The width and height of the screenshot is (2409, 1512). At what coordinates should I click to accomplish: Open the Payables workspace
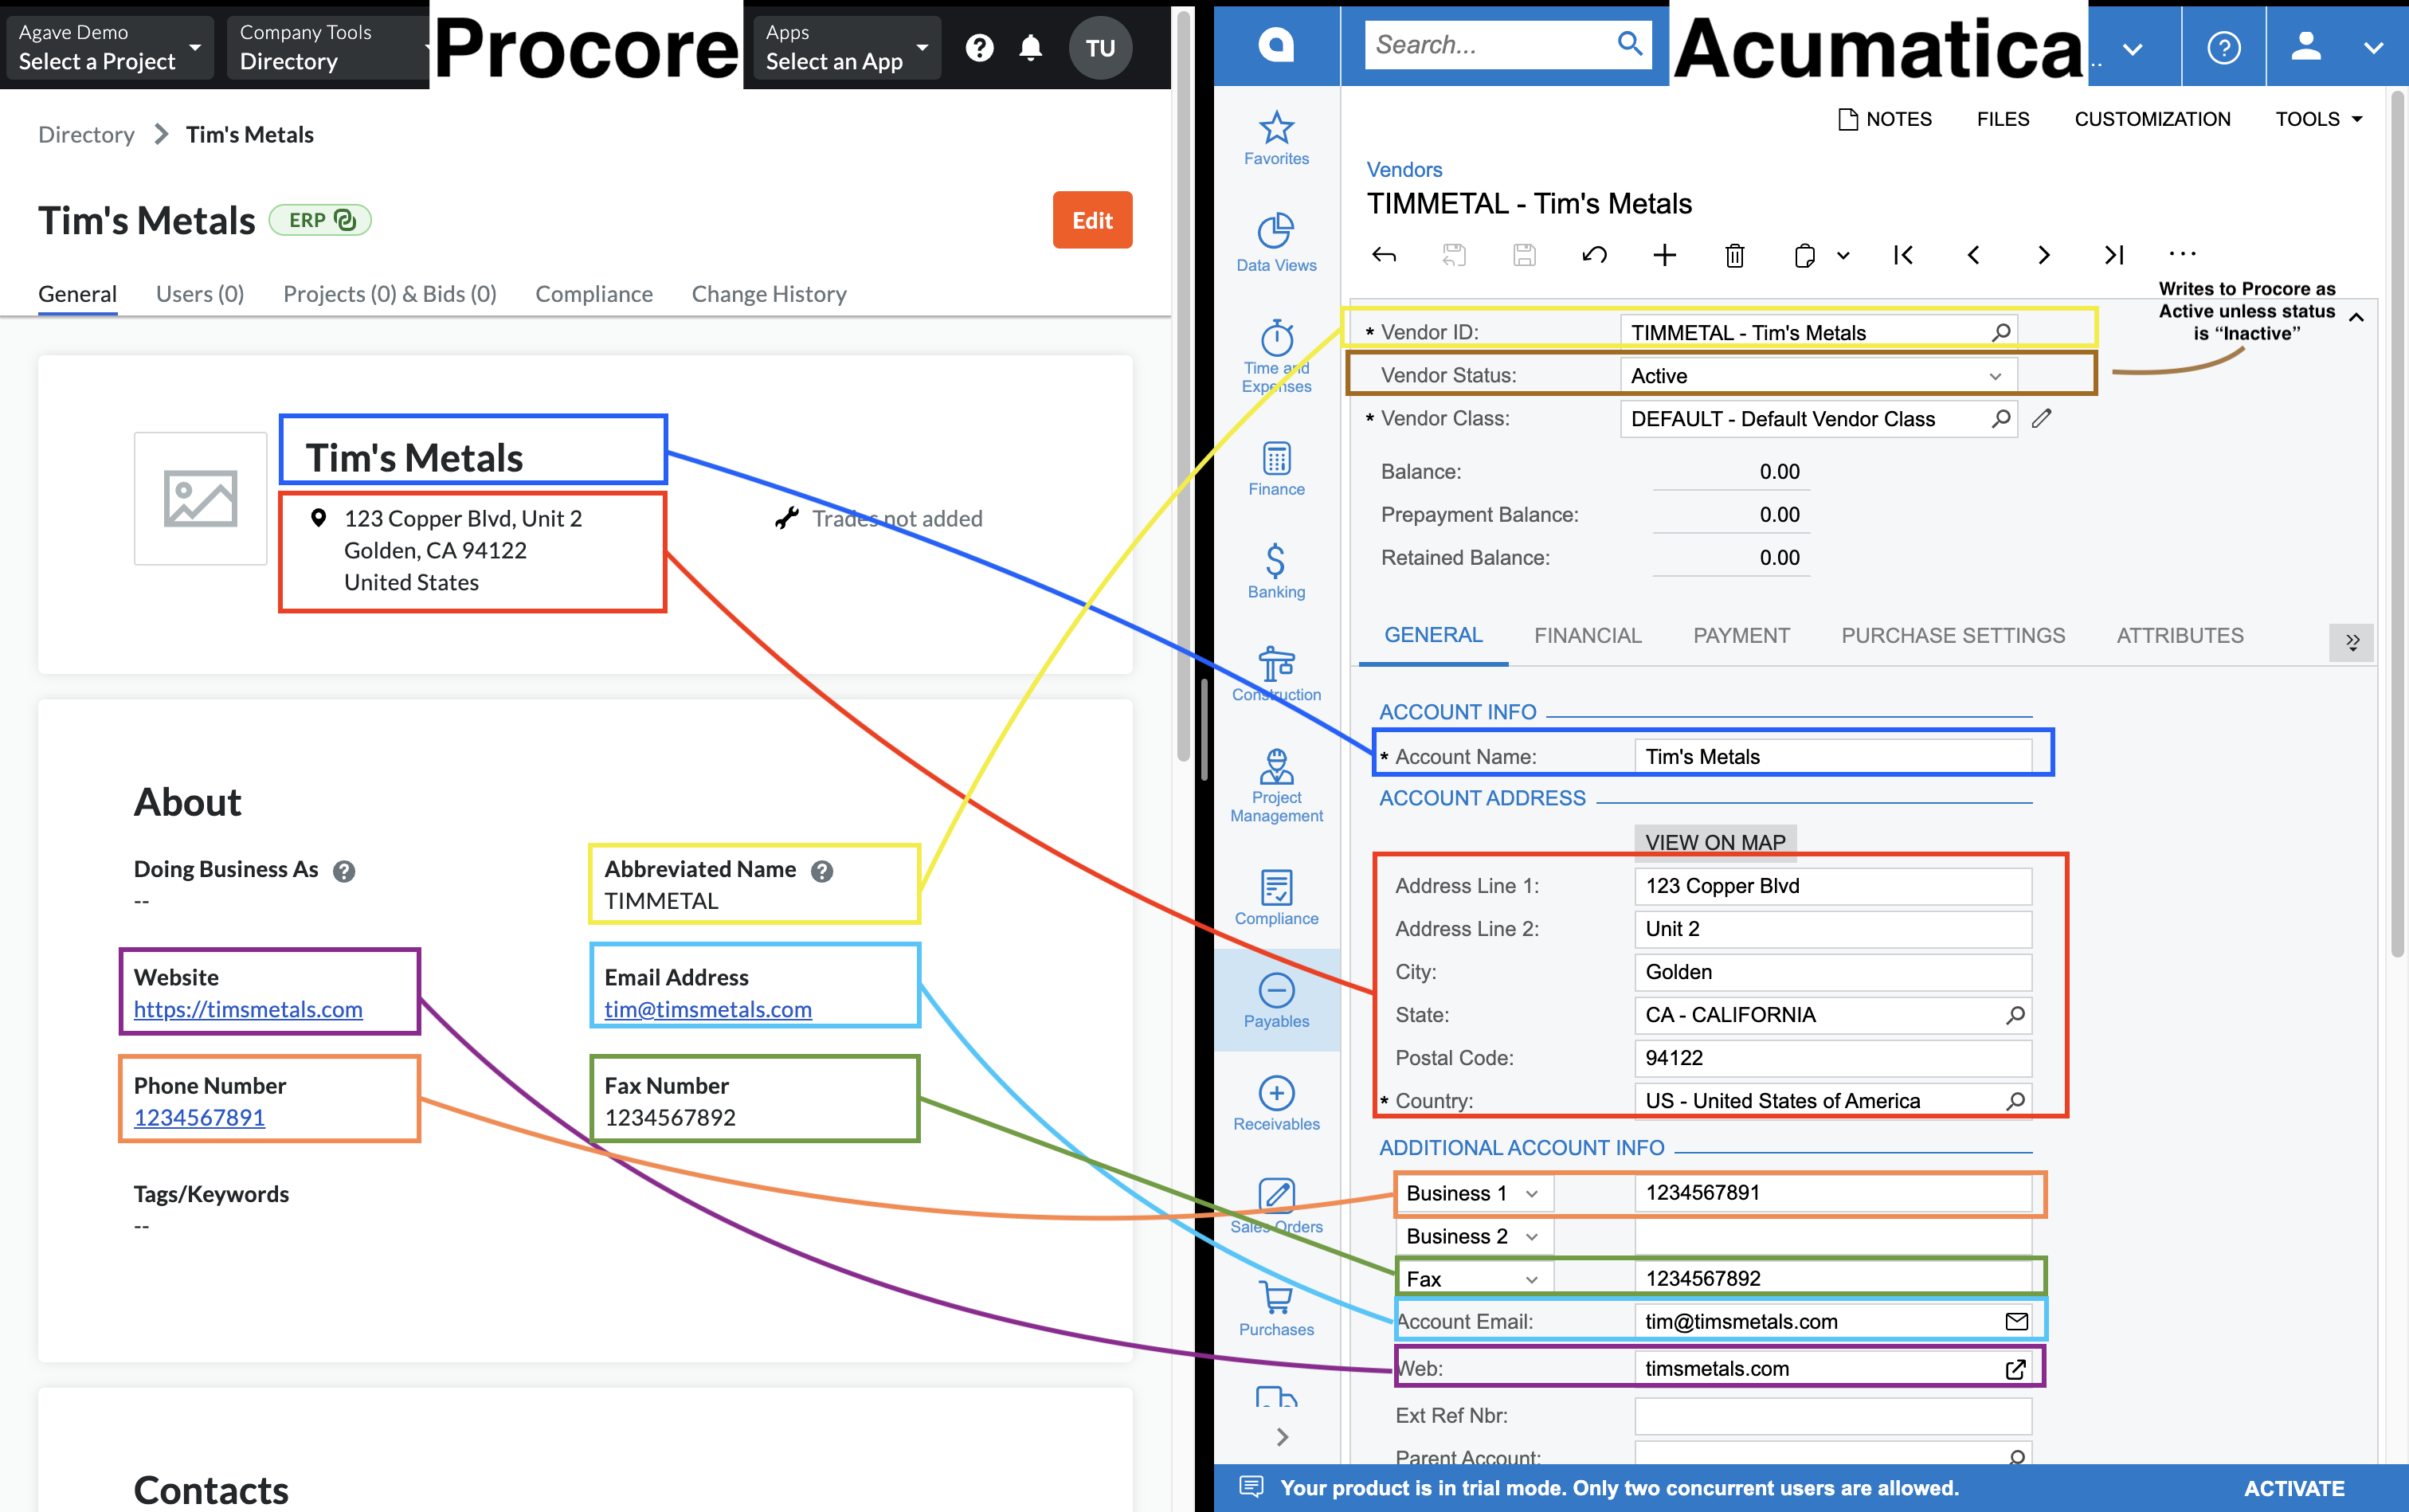click(1276, 1001)
